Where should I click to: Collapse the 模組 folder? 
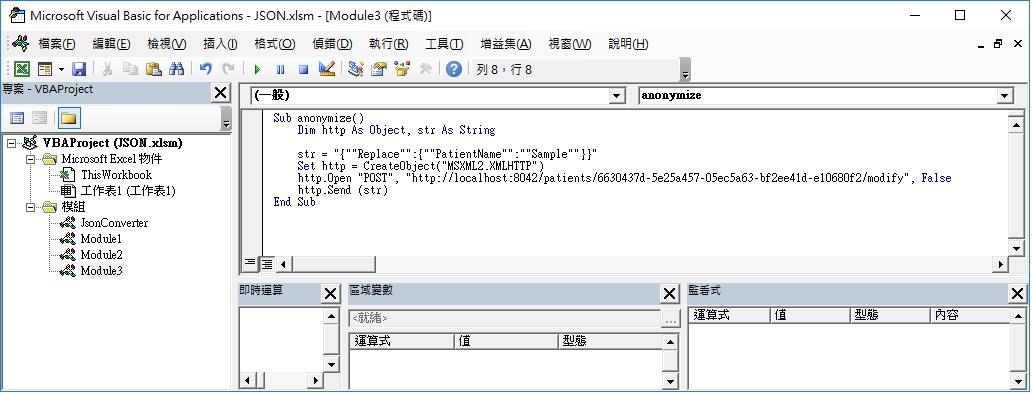tap(30, 207)
